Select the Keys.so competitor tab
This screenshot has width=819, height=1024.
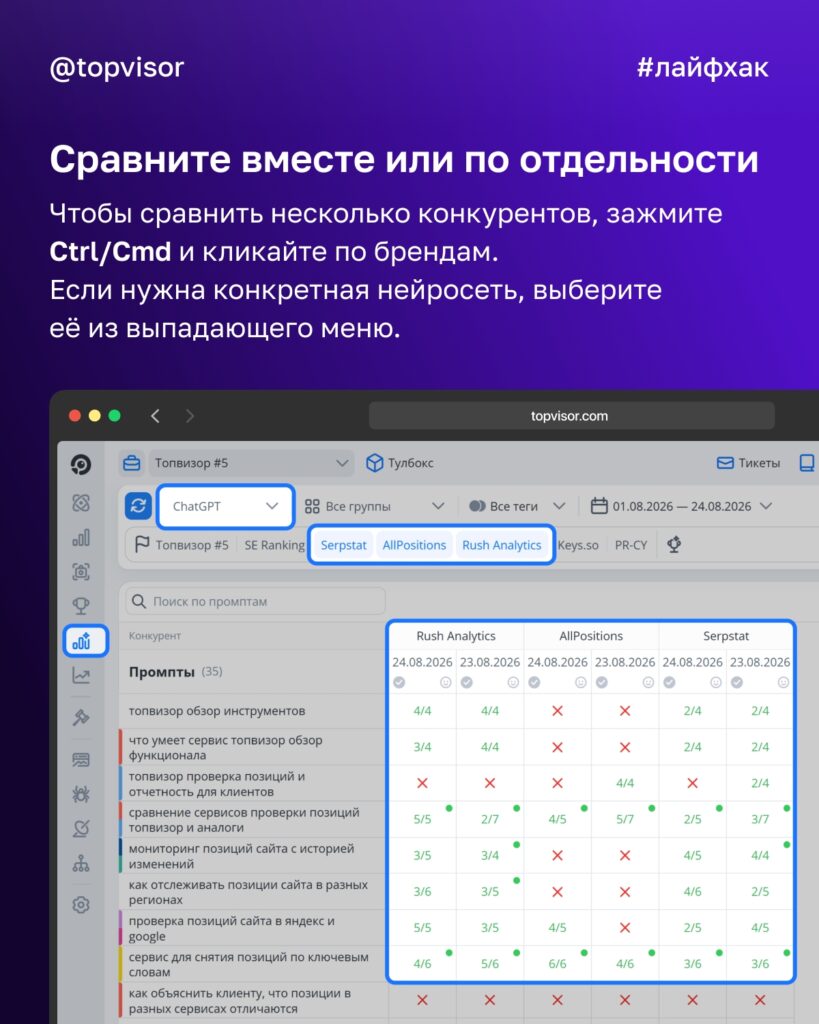578,545
